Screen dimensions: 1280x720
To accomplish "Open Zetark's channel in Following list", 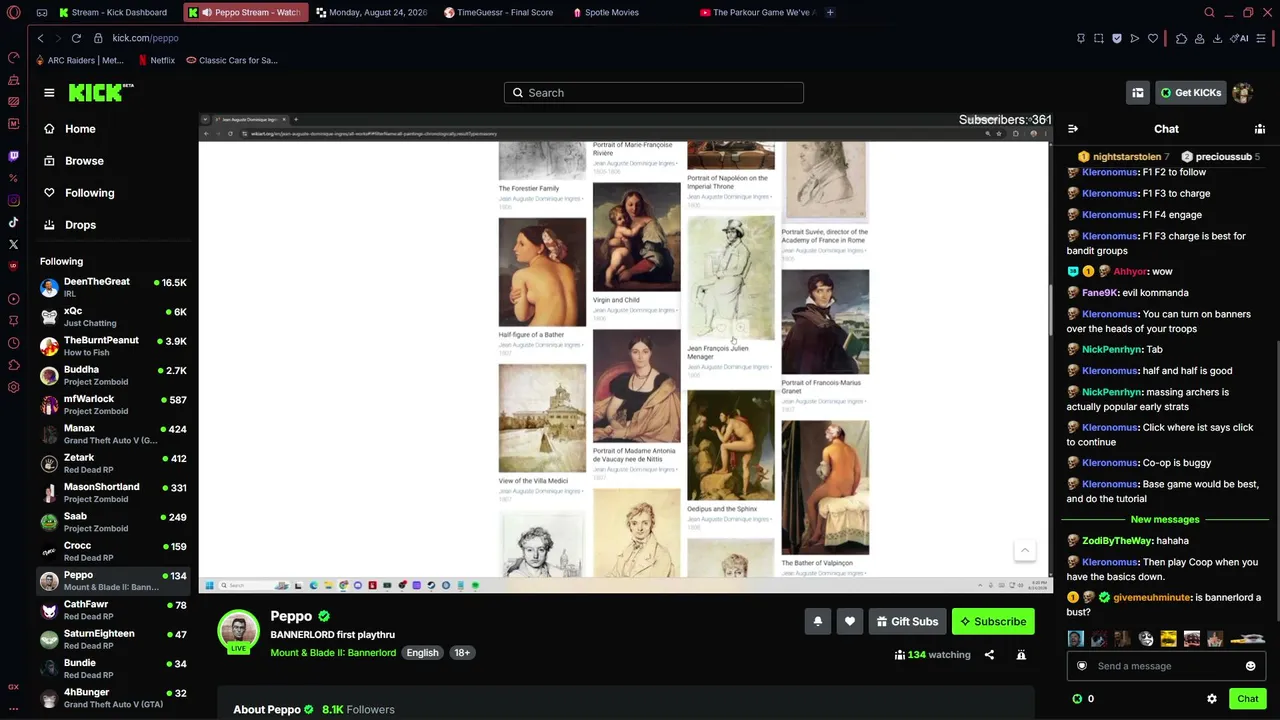I will (x=114, y=463).
